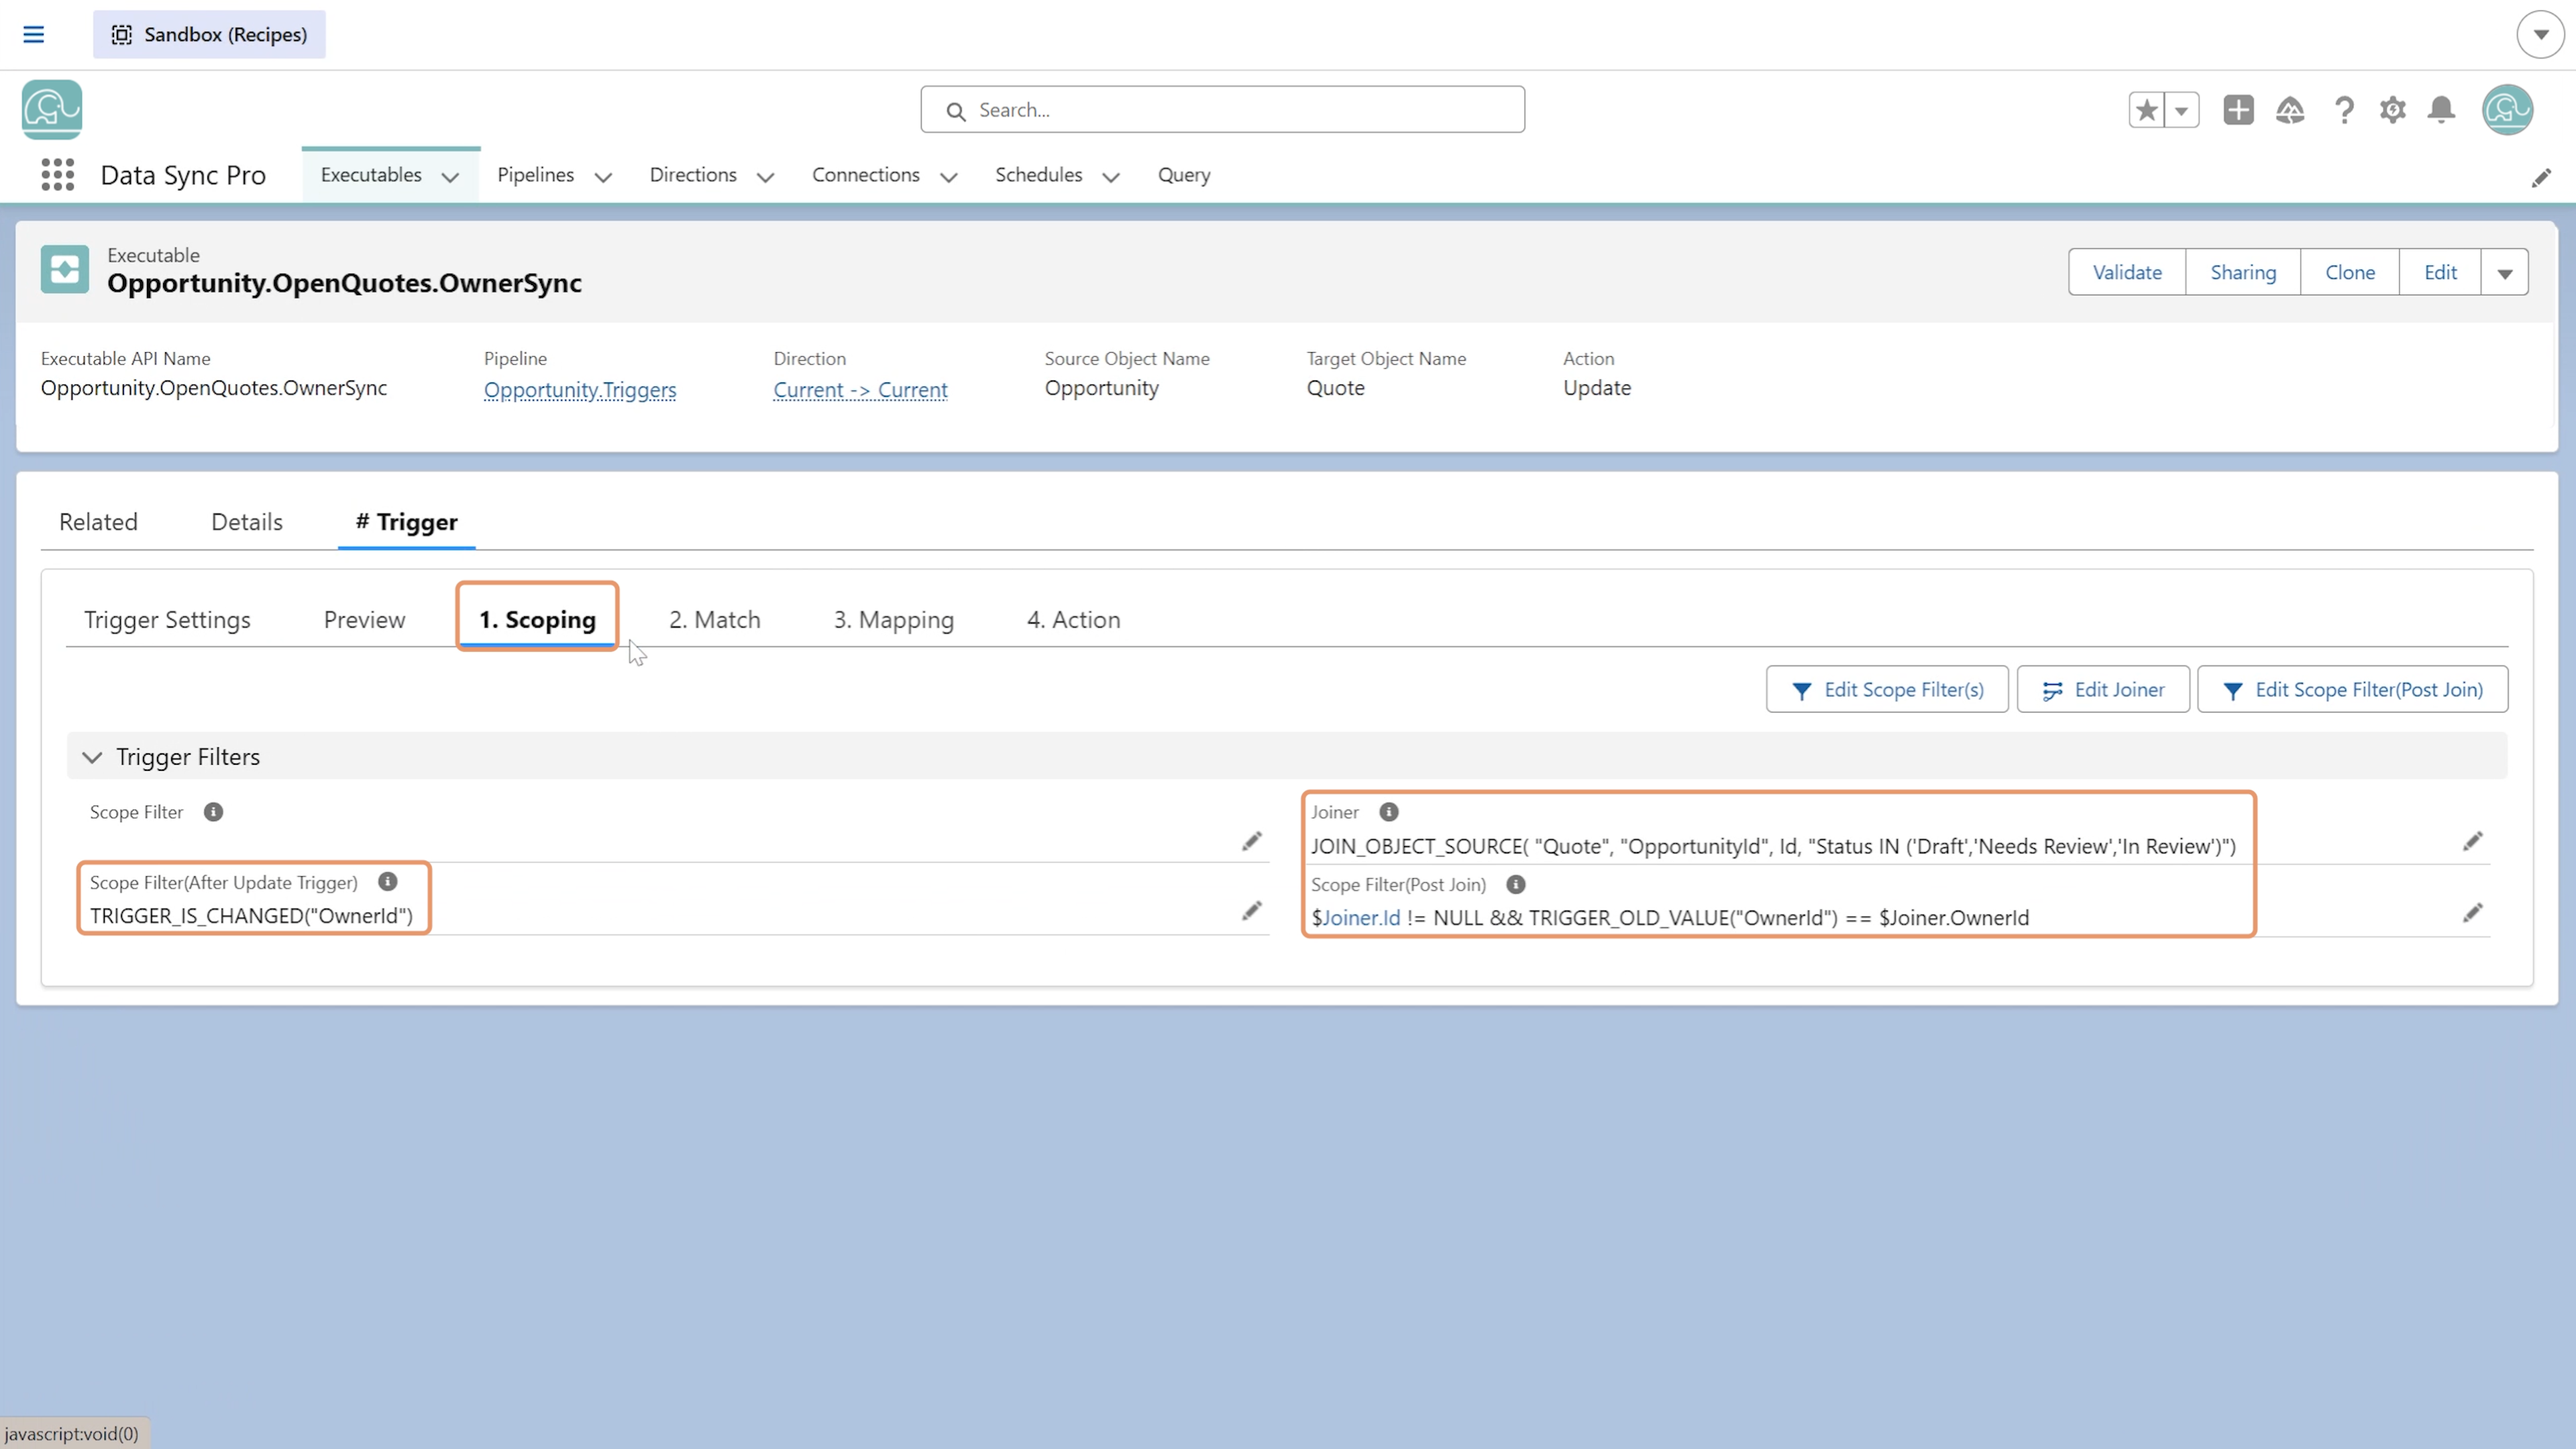Edit the Joiner field with its pencil
2576x1449 pixels.
pyautogui.click(x=2472, y=842)
